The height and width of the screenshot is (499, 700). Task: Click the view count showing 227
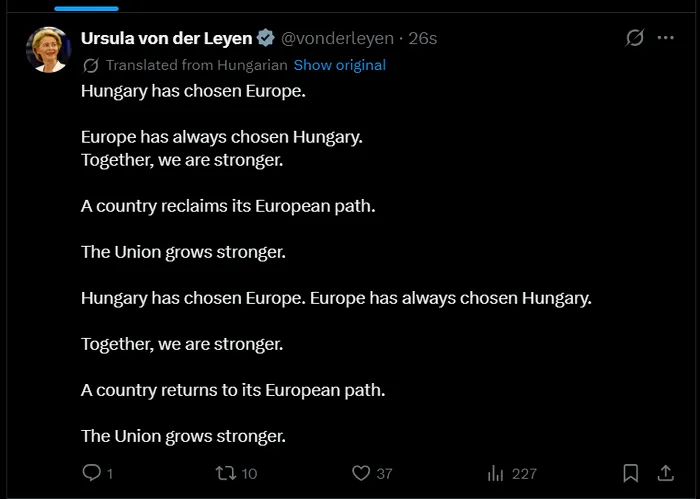524,473
